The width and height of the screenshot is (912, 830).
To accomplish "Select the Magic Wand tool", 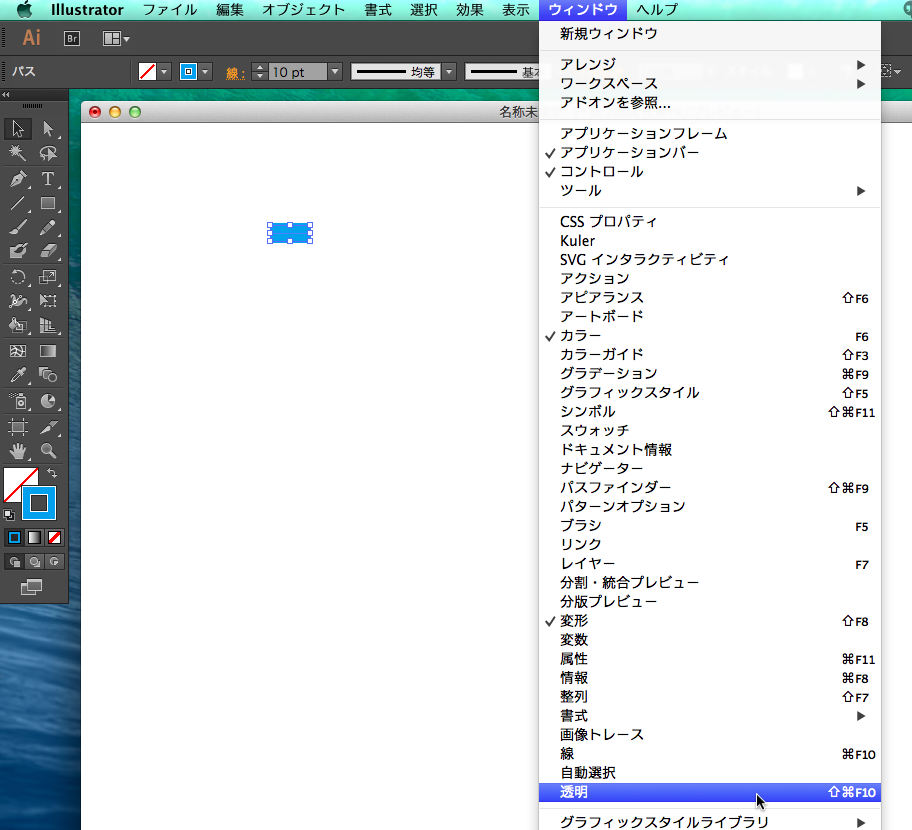I will pos(18,153).
